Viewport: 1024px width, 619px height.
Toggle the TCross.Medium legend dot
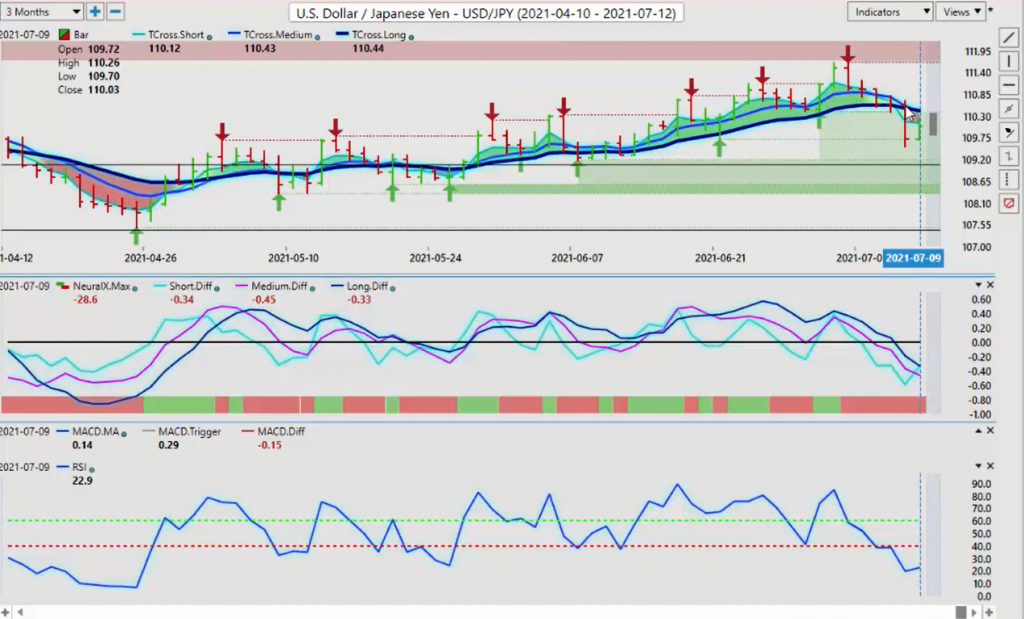coord(317,37)
